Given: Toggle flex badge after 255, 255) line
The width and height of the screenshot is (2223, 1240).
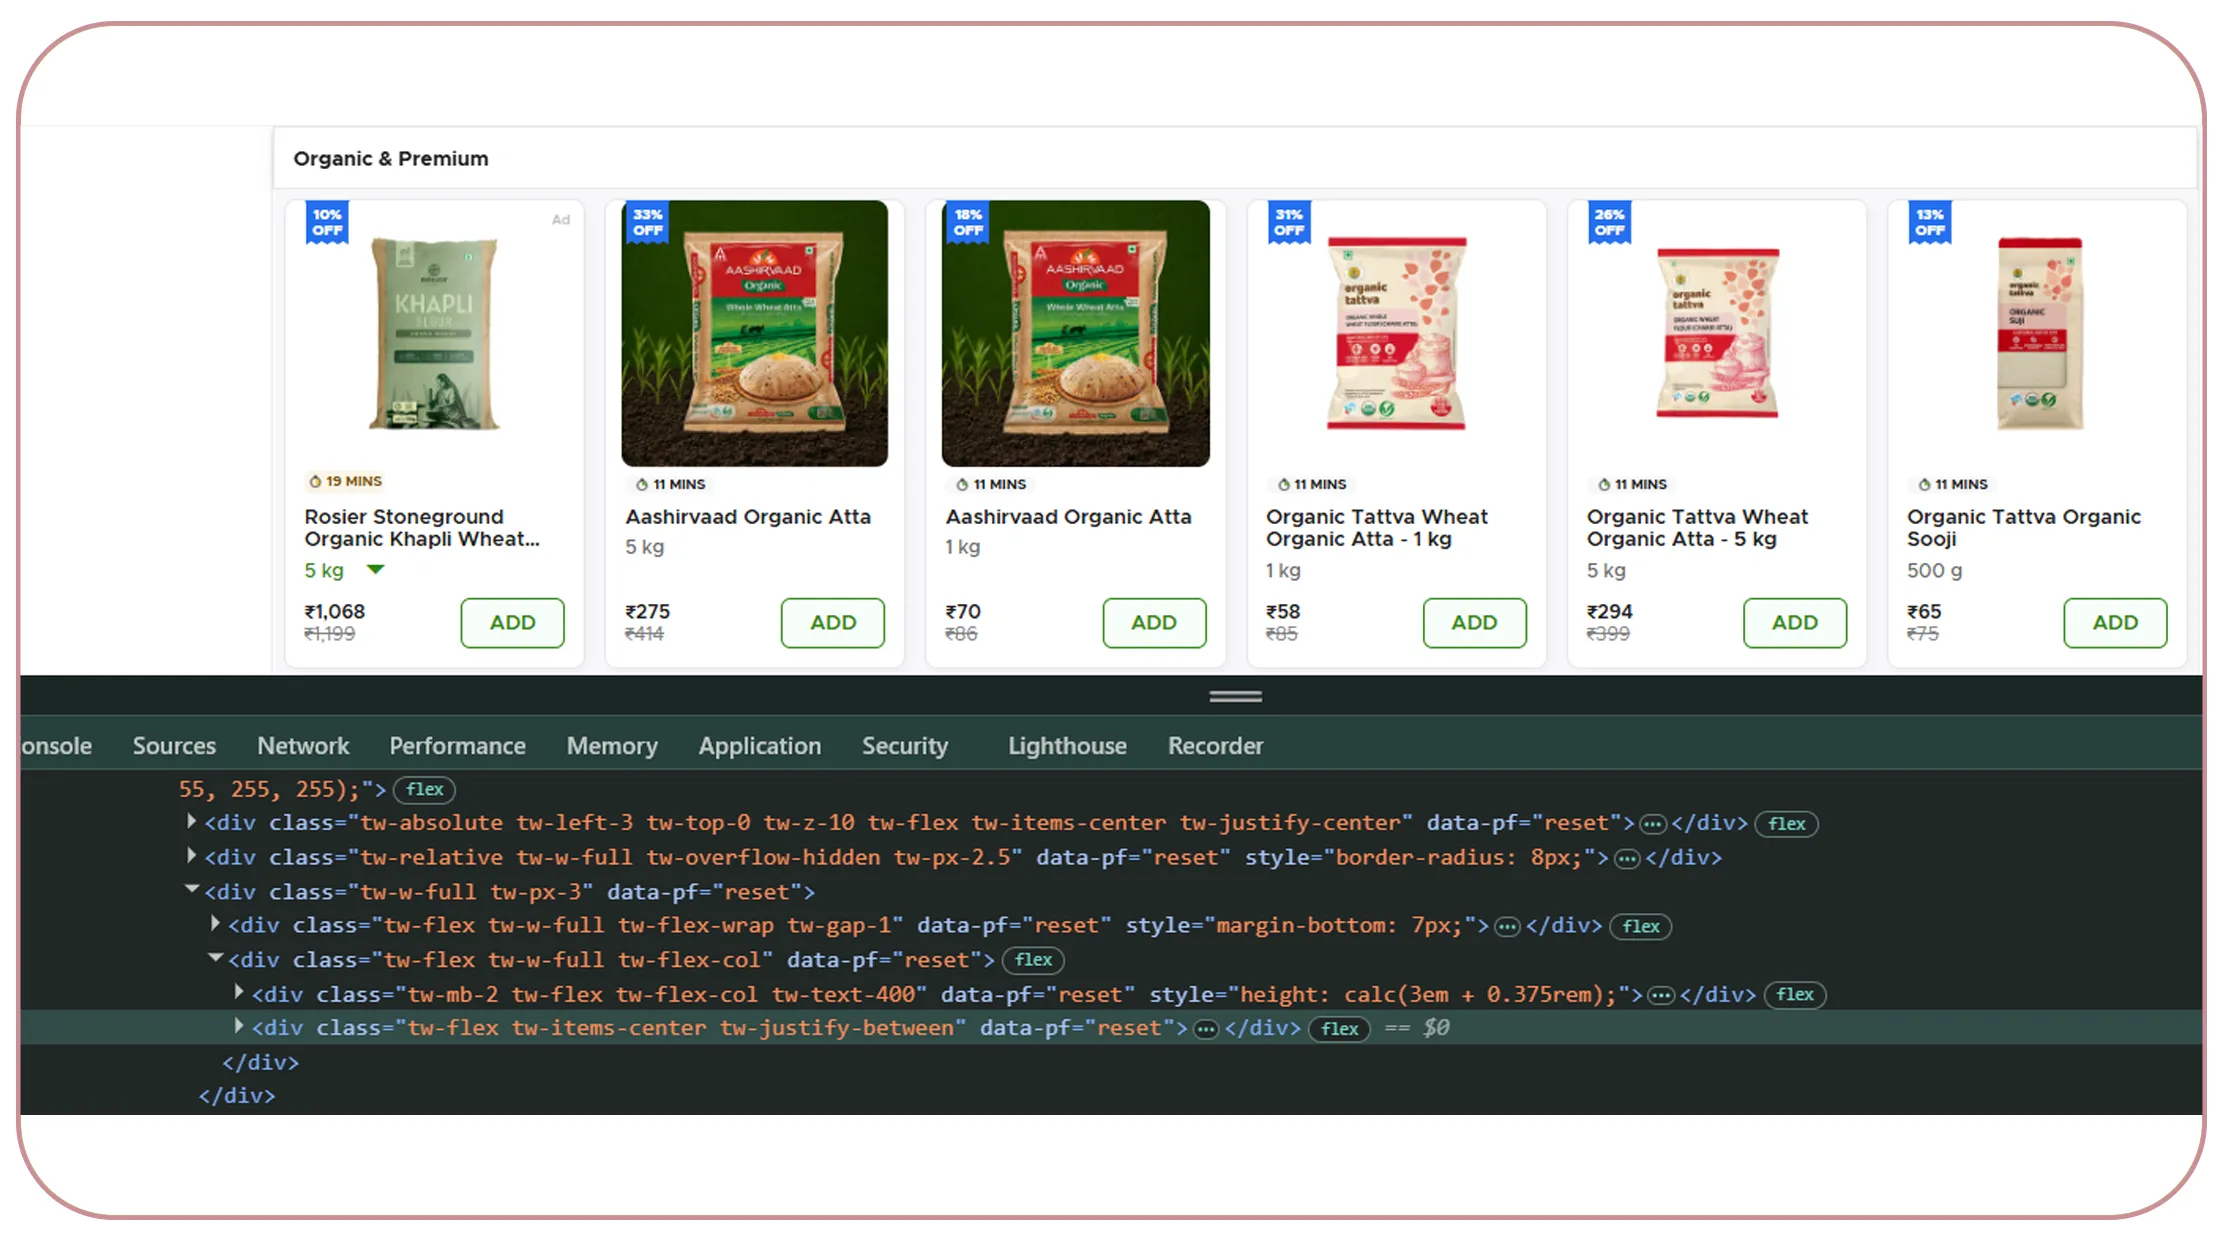Looking at the screenshot, I should click(x=424, y=790).
